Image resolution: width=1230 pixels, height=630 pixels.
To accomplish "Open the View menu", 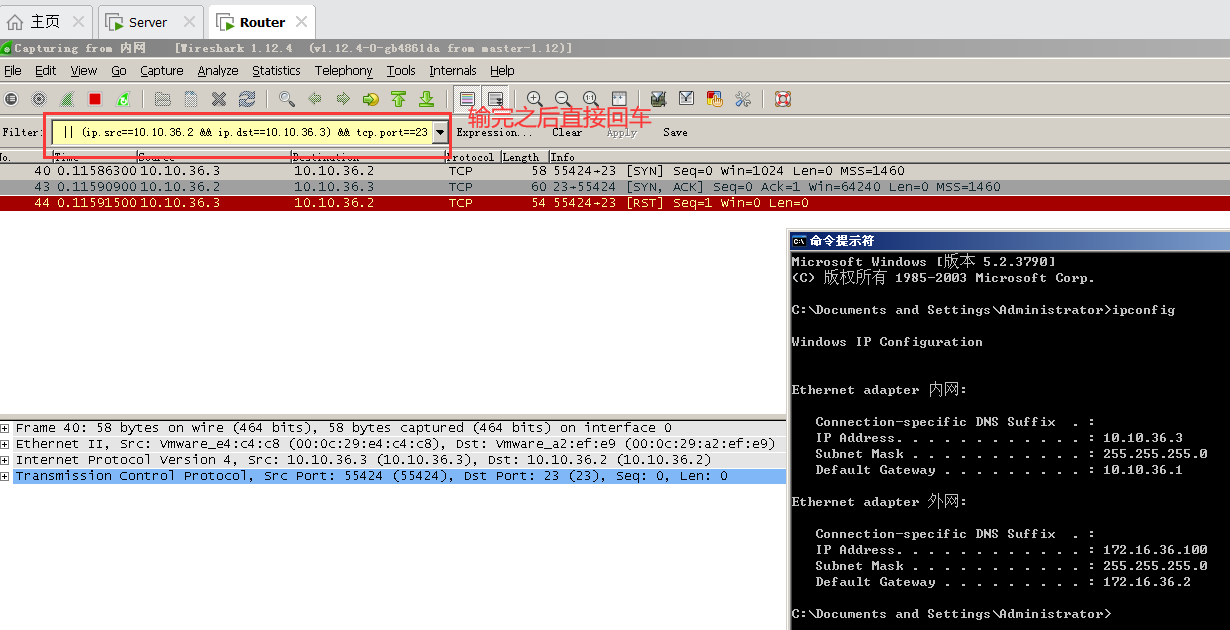I will click(x=84, y=71).
